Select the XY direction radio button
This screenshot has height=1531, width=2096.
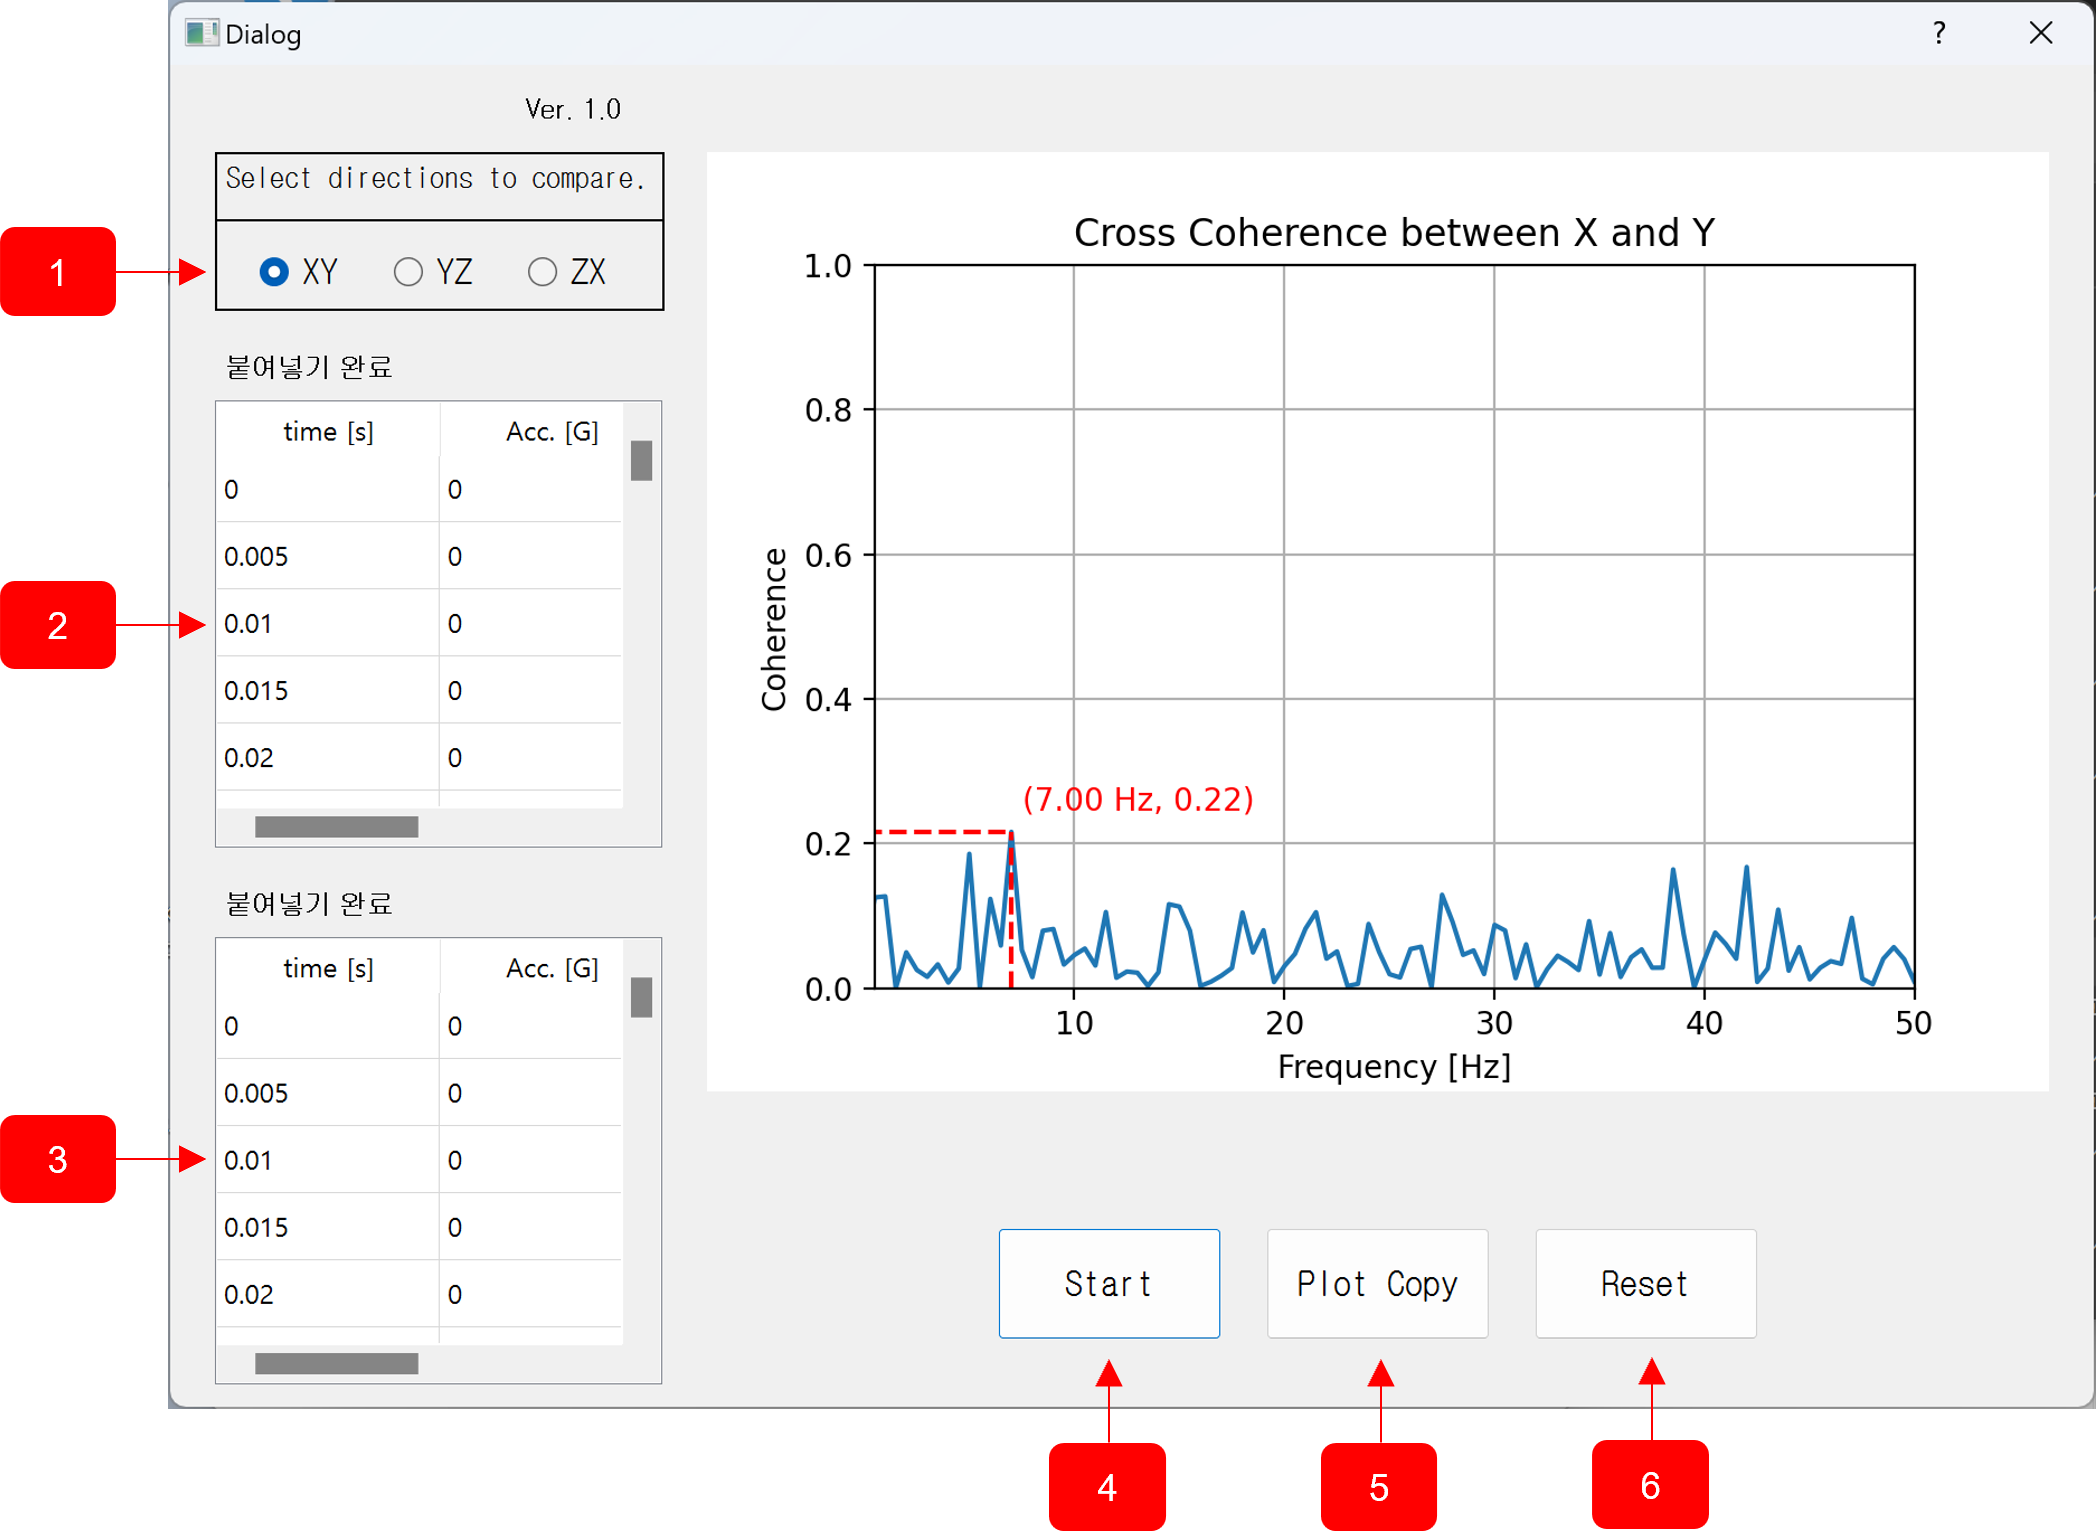(x=298, y=272)
